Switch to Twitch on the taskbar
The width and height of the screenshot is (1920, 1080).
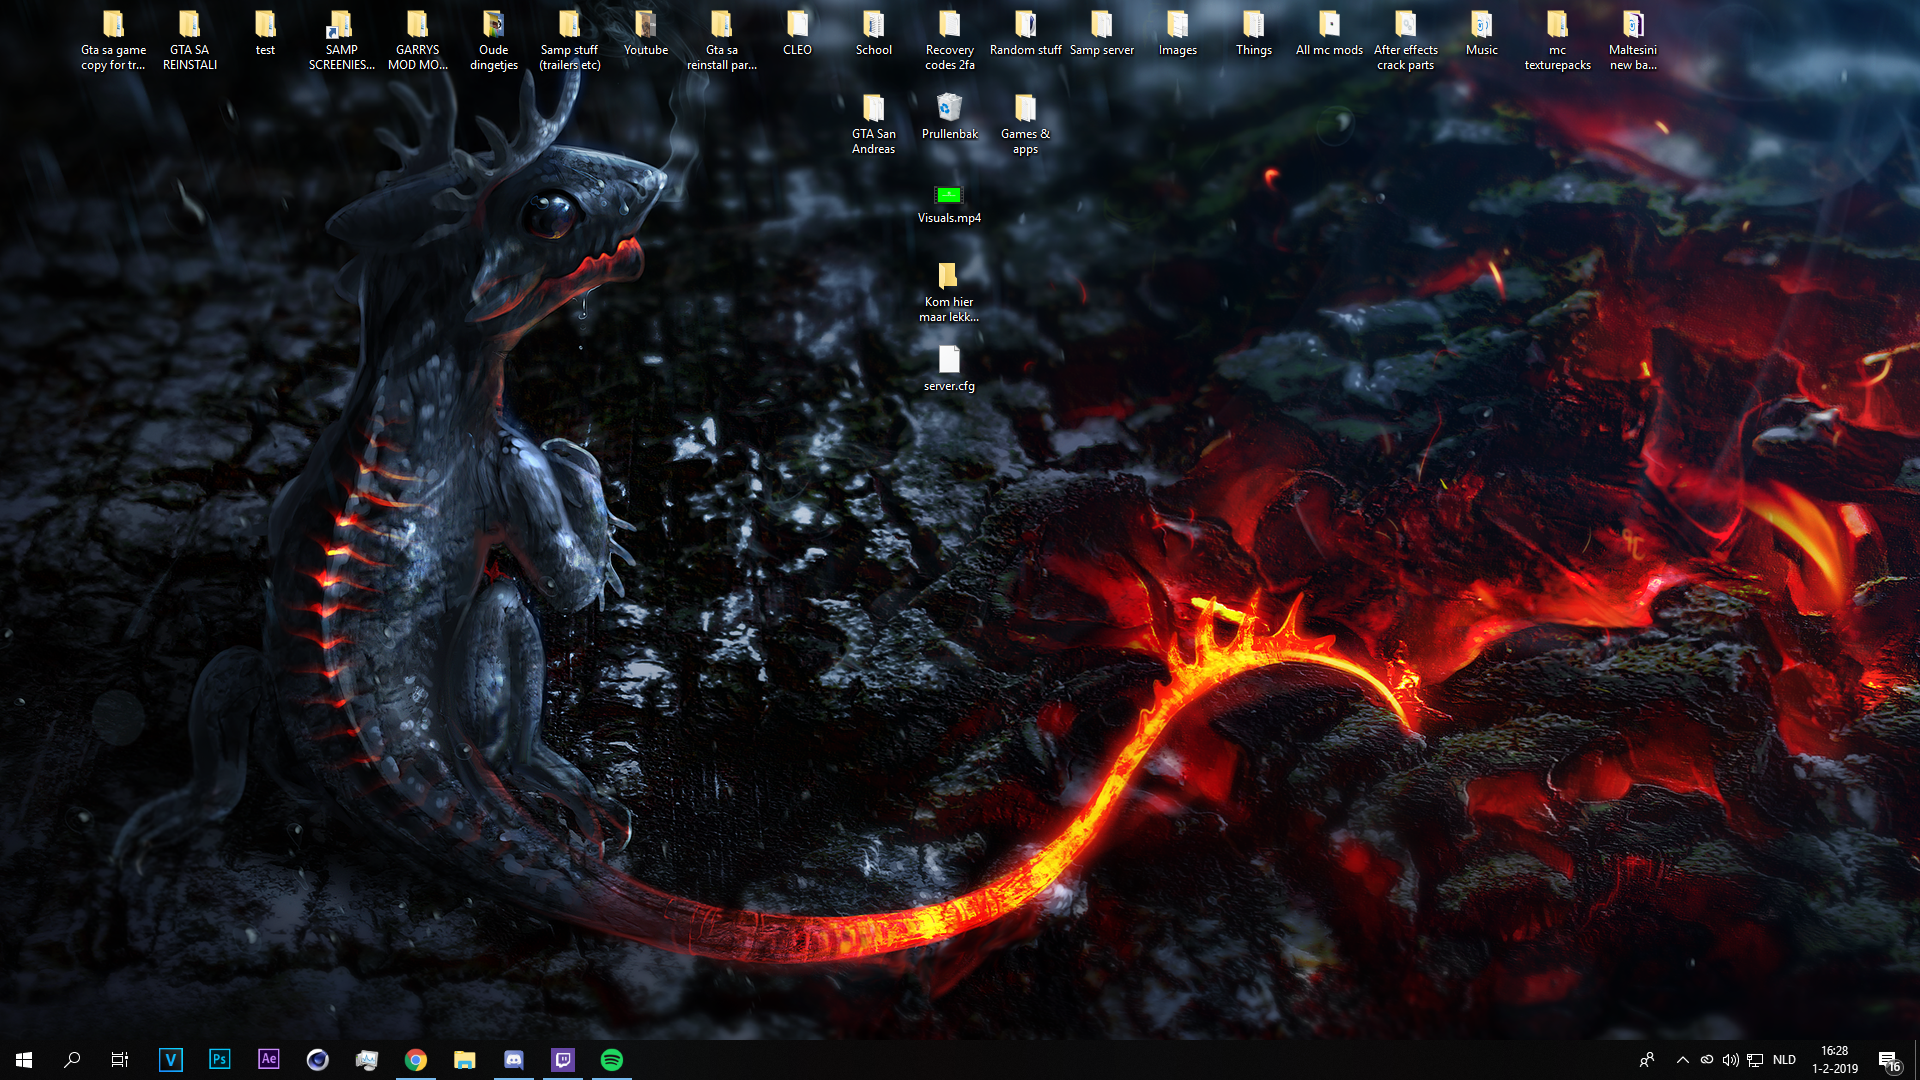pyautogui.click(x=563, y=1060)
